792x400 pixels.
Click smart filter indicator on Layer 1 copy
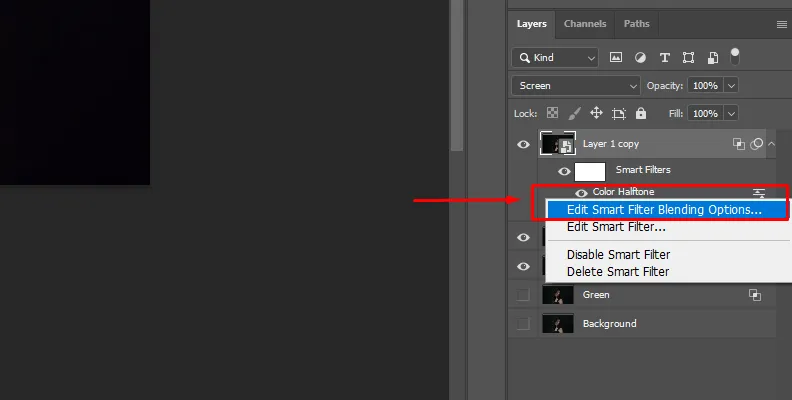coord(756,144)
